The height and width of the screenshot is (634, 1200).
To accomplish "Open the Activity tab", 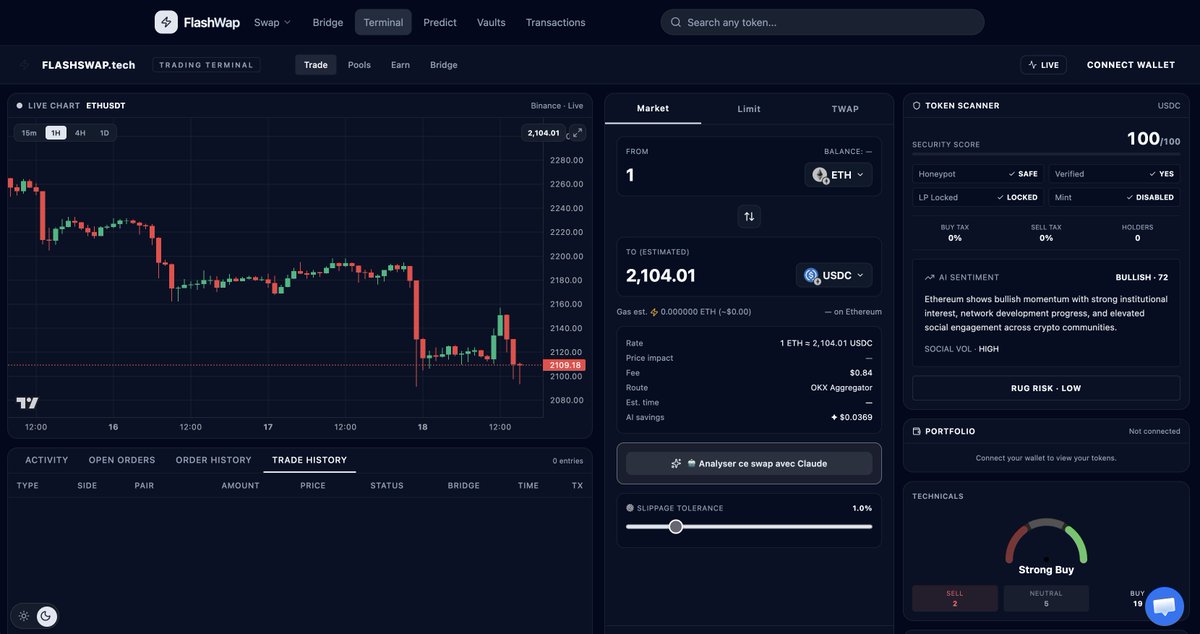I will pyautogui.click(x=47, y=460).
